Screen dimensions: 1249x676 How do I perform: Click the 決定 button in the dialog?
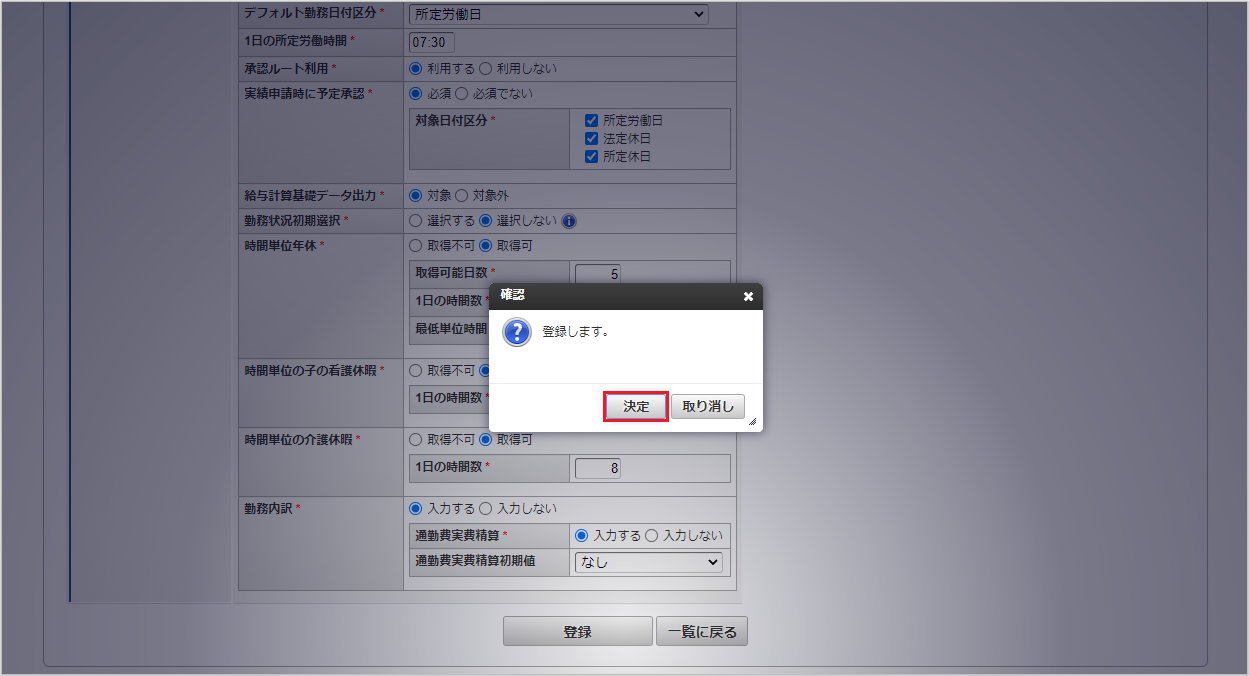click(x=636, y=406)
